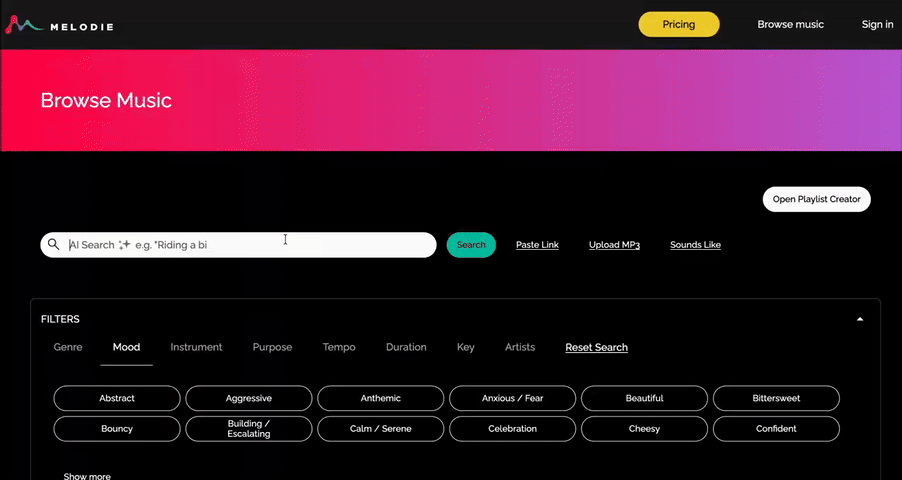
Task: Expand more moods with Show more
Action: (x=87, y=476)
